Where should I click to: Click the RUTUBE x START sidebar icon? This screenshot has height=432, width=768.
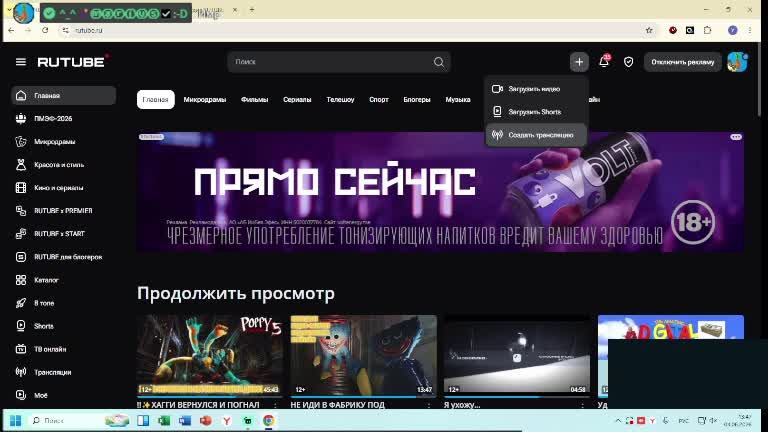tap(21, 234)
